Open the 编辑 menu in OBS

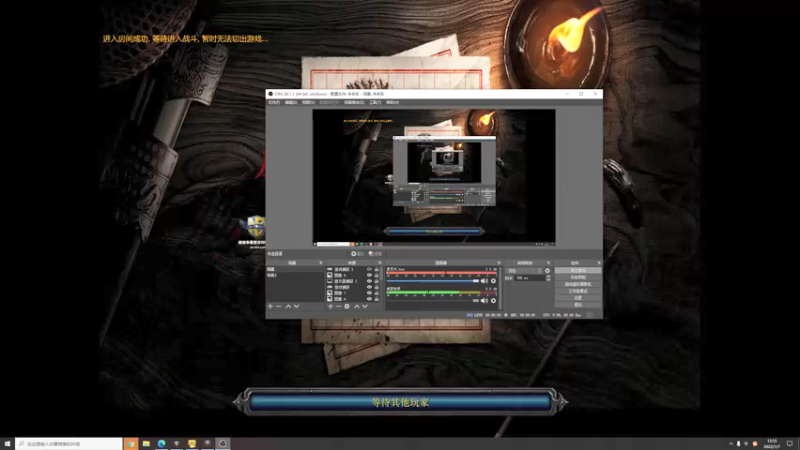(x=291, y=103)
